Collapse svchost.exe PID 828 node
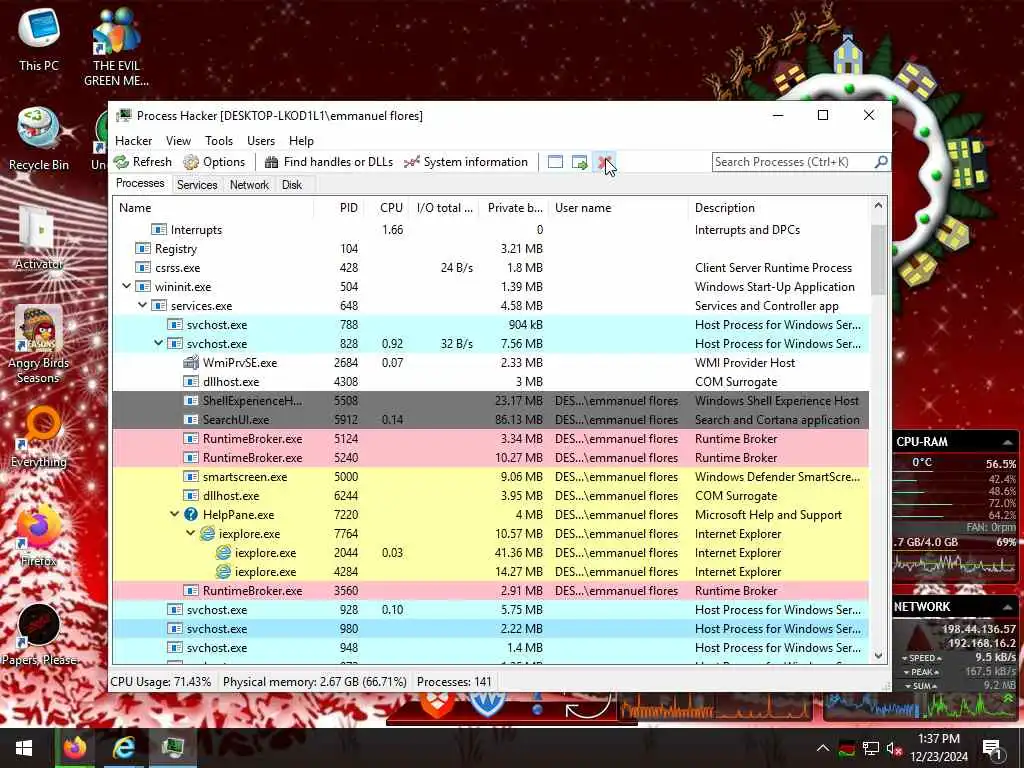Screen dimensions: 1024x768 click(x=158, y=343)
